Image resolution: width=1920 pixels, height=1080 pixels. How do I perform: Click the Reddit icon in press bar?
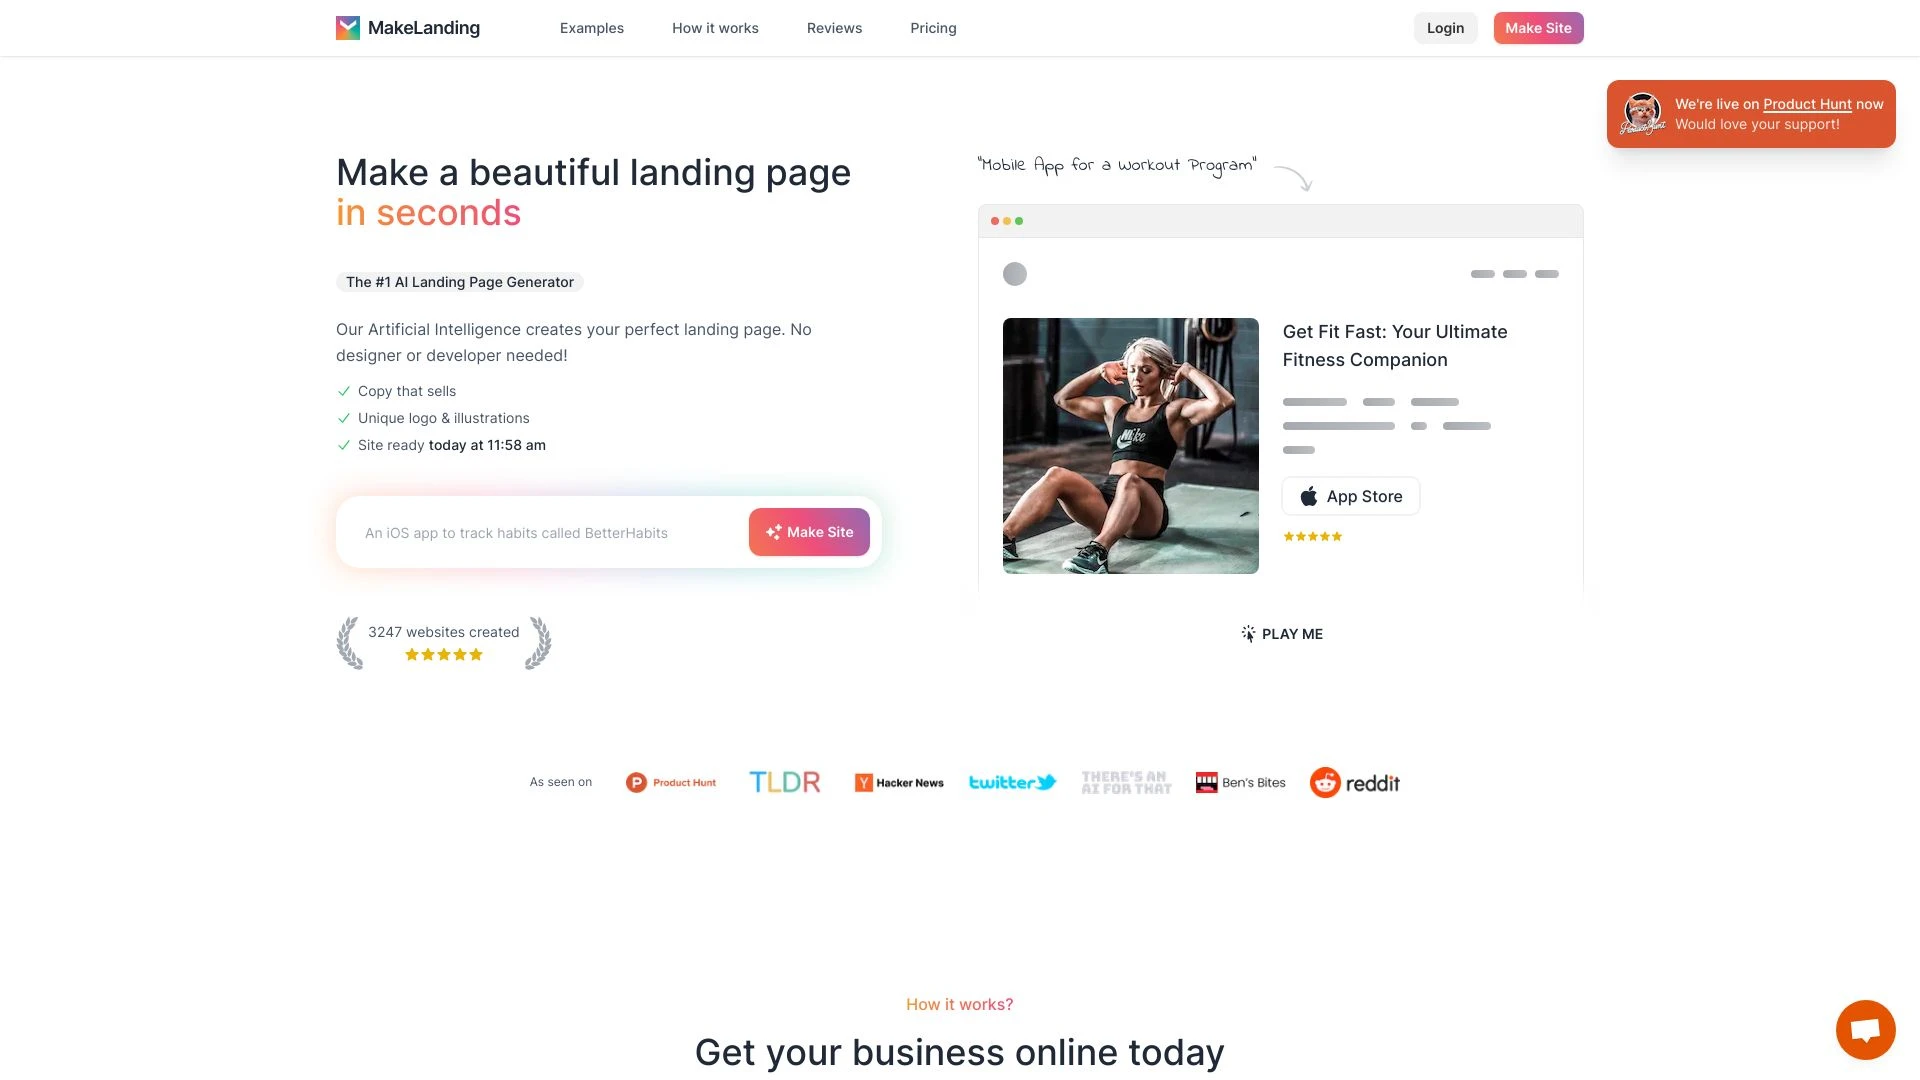(x=1325, y=782)
